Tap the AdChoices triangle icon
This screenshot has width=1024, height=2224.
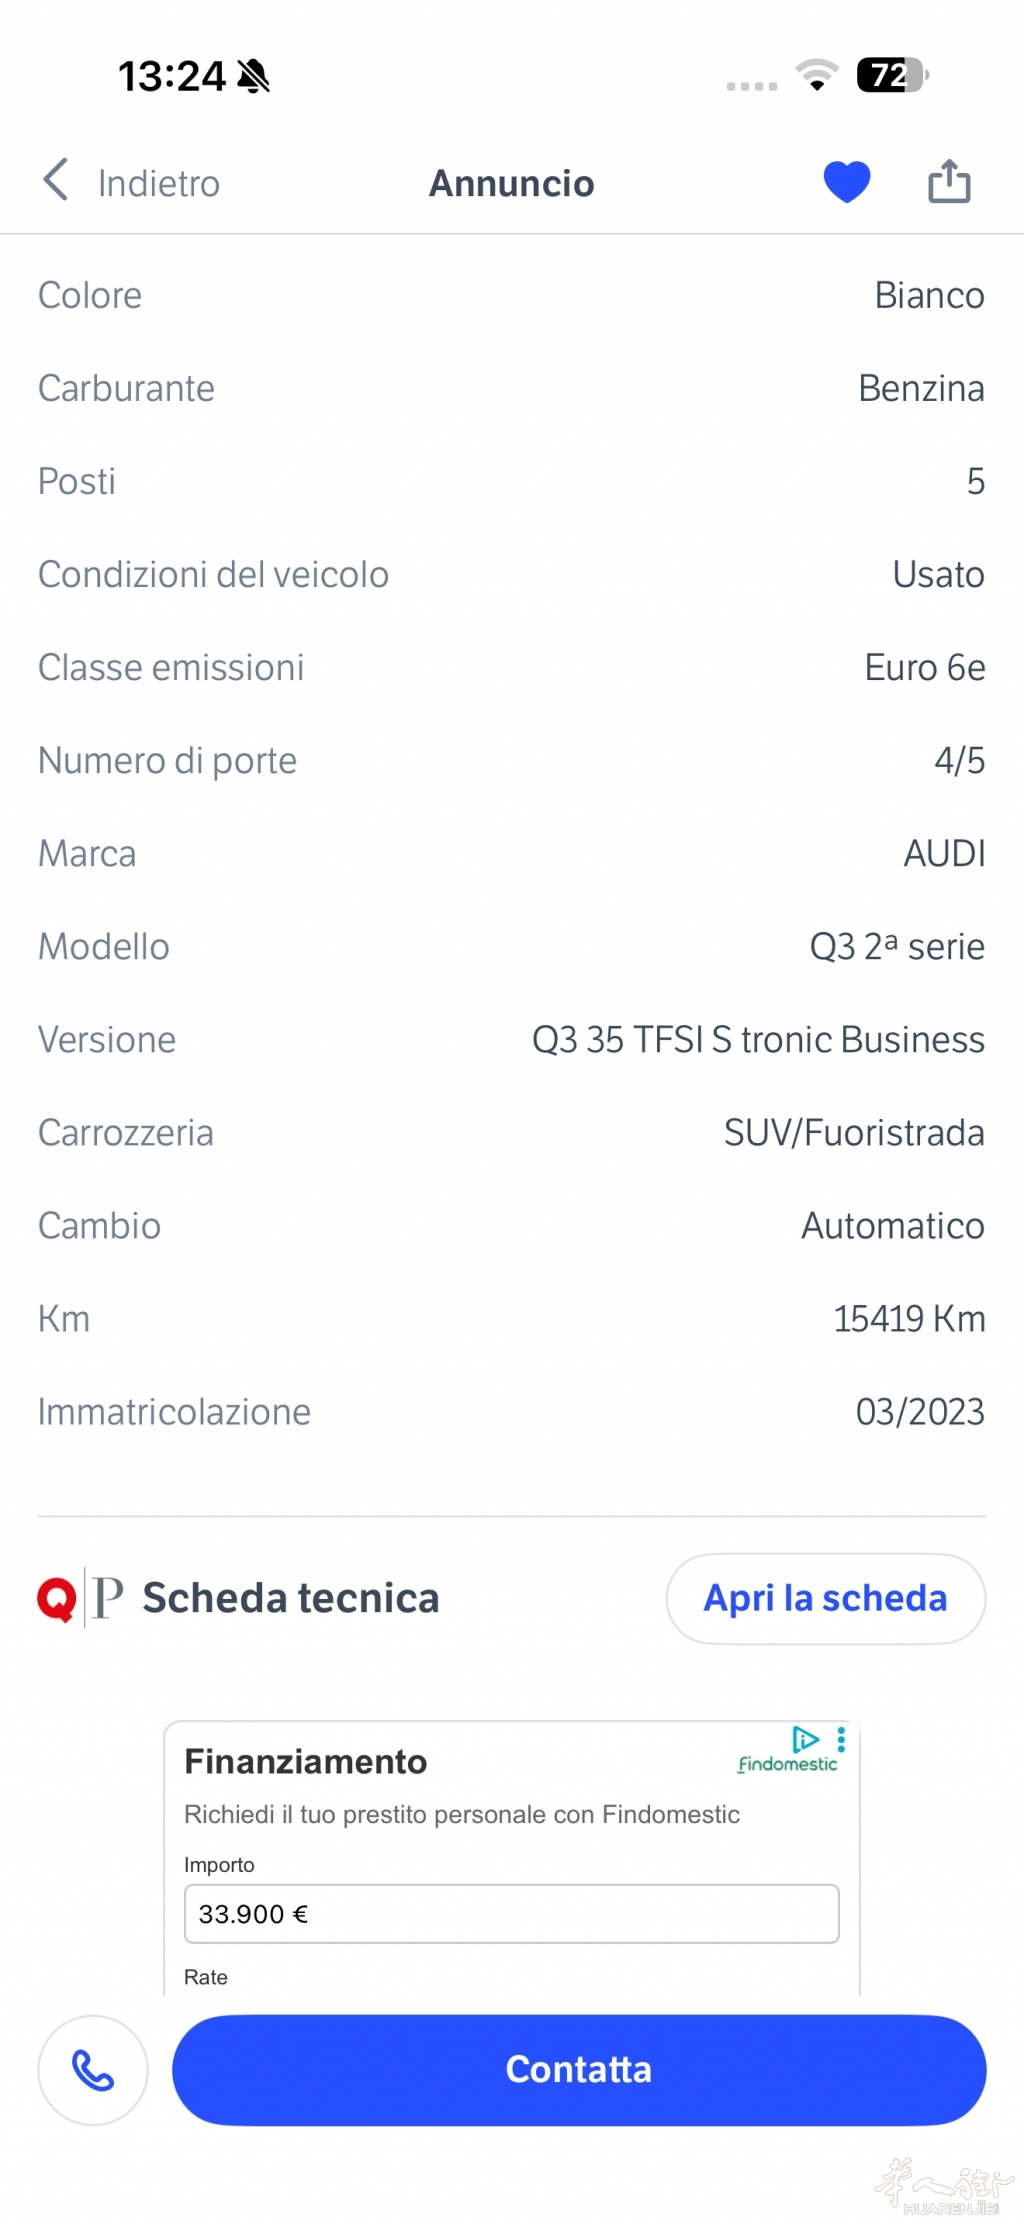coord(805,1739)
